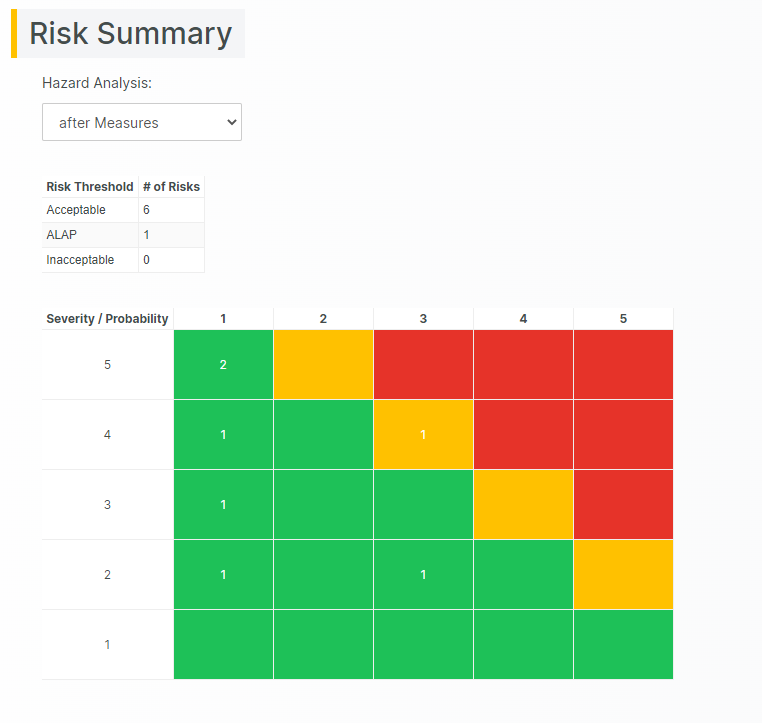Click probability column header 4
Screen dimensions: 762x723
523,319
